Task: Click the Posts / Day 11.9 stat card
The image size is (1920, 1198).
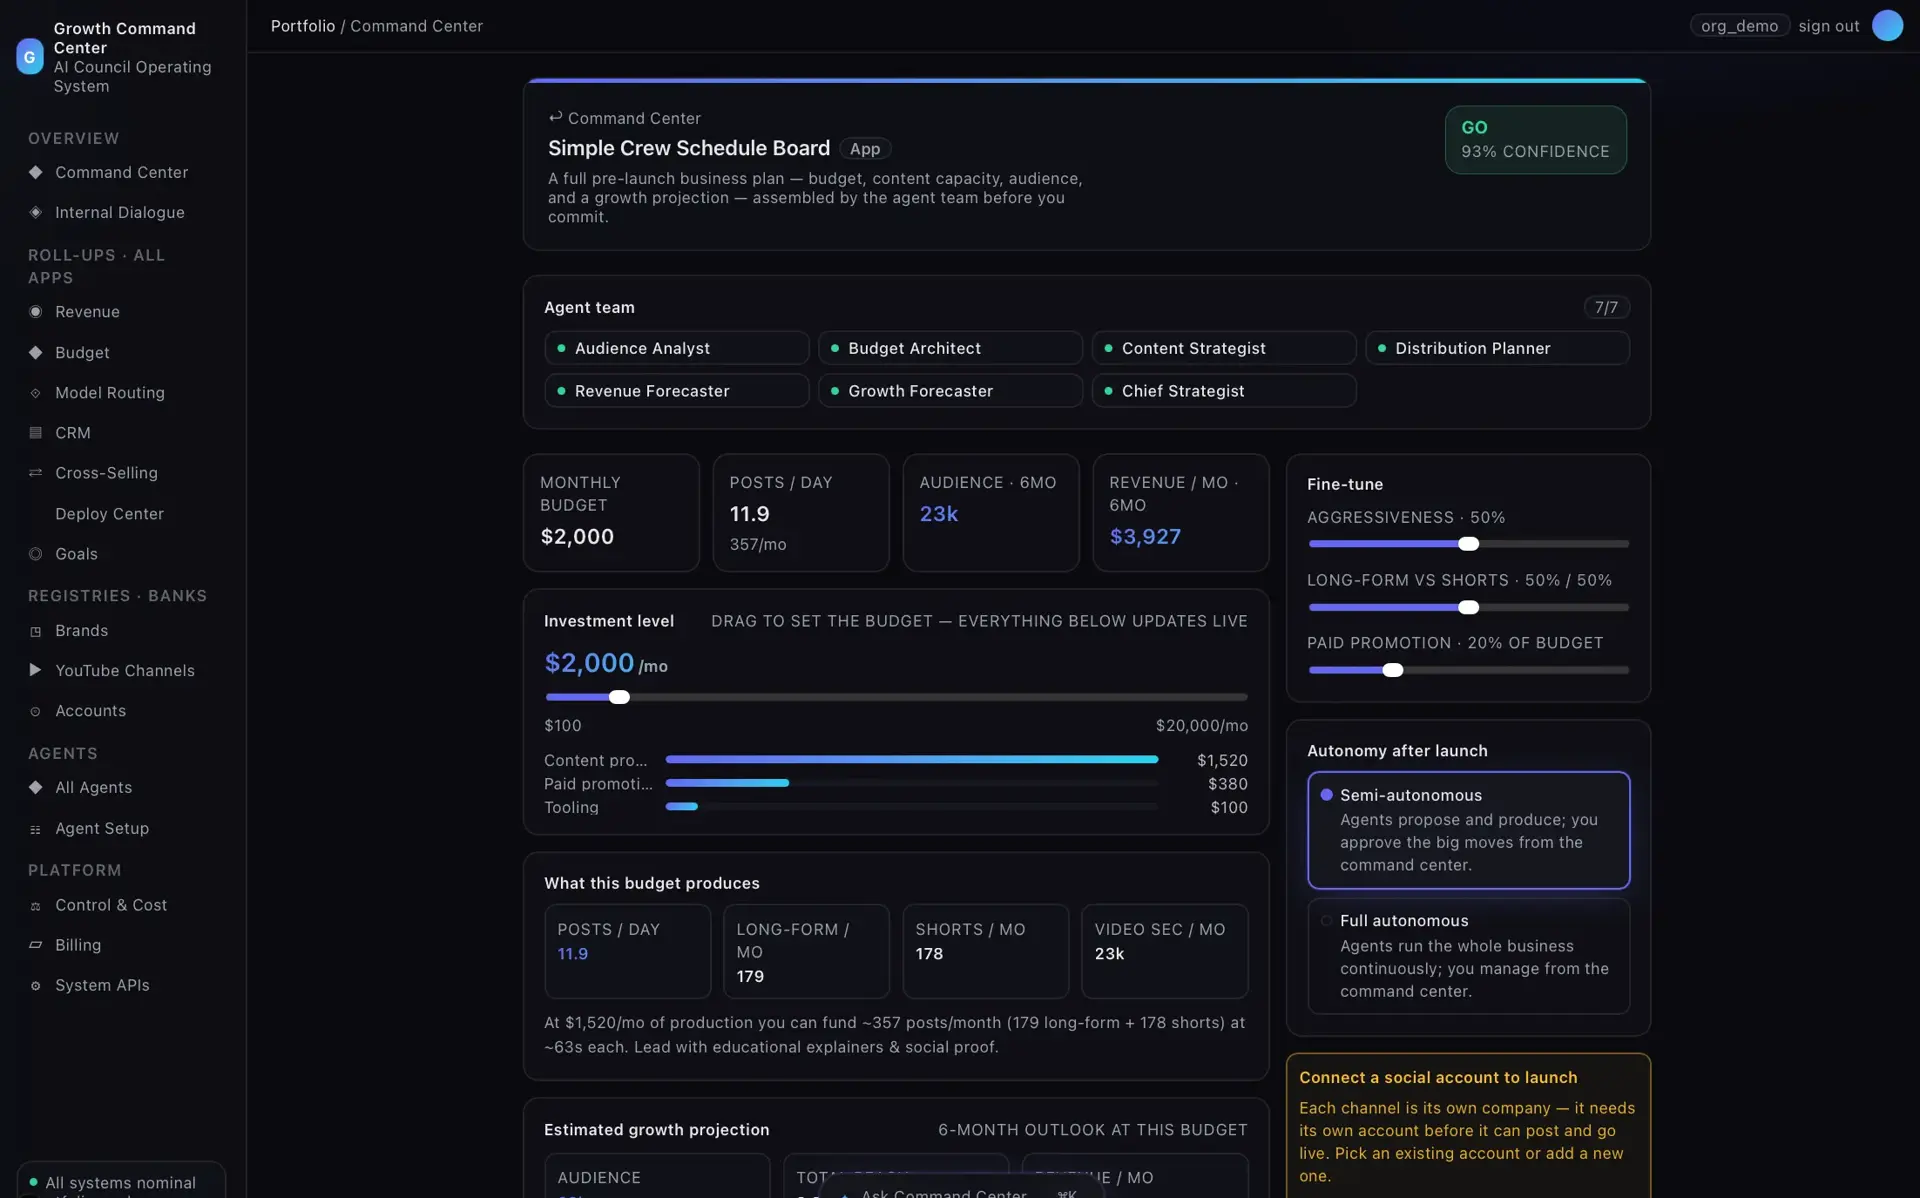Action: point(801,513)
